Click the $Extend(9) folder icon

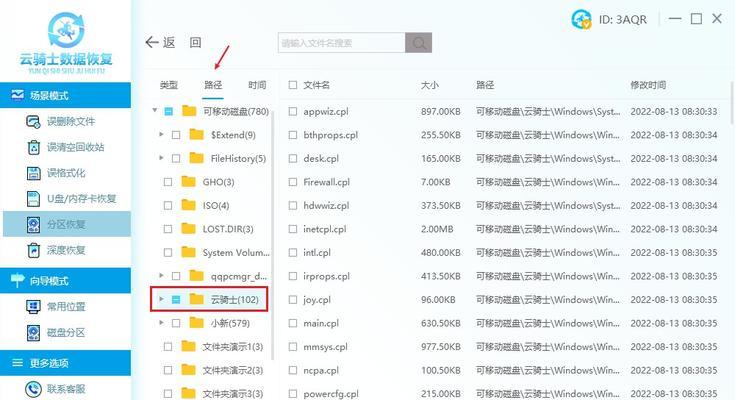click(x=196, y=135)
